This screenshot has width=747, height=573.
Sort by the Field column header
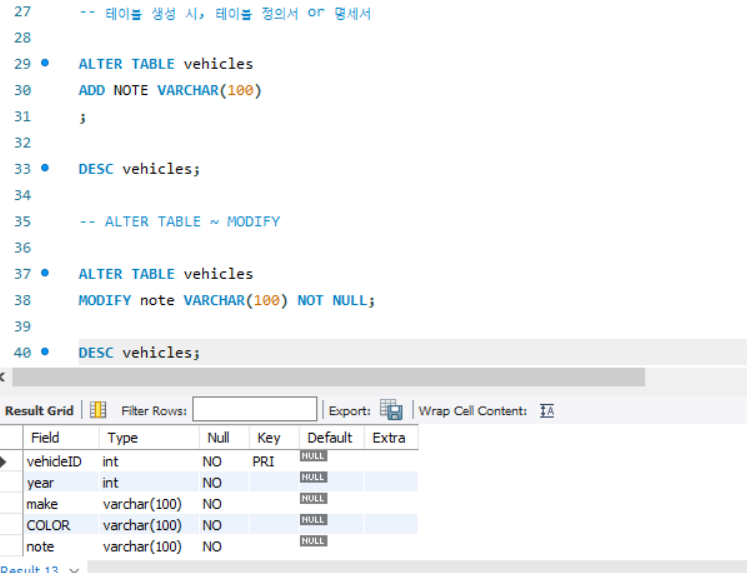click(x=61, y=437)
